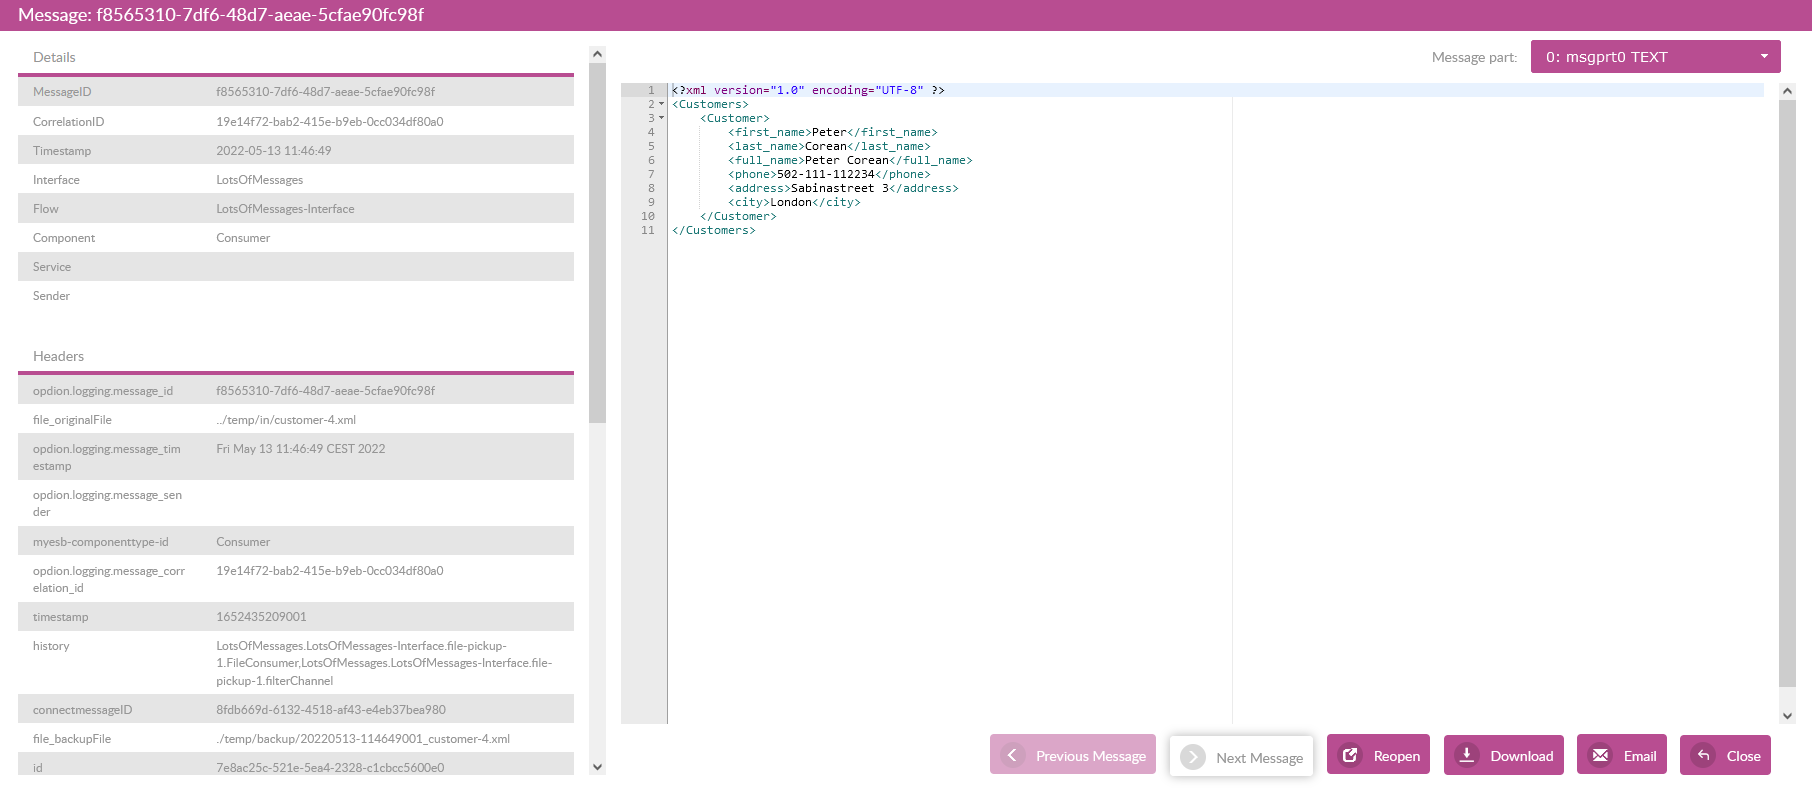Image resolution: width=1812 pixels, height=792 pixels.
Task: Open the Message part dropdown
Action: click(x=1655, y=57)
